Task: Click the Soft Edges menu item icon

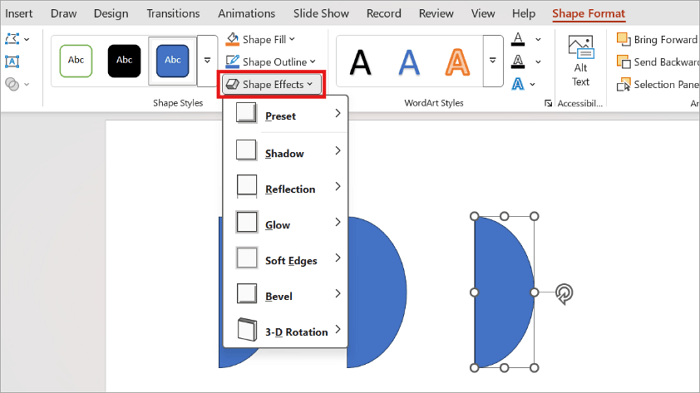Action: tap(246, 258)
